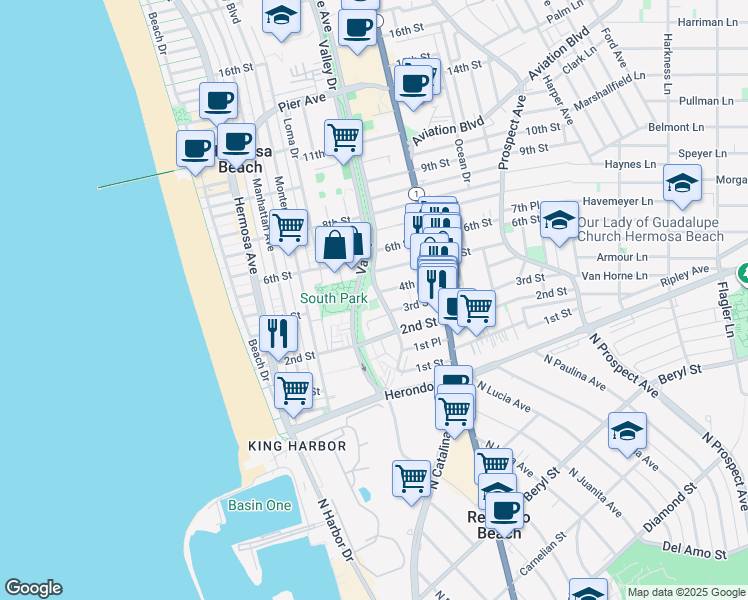Click the Route 1 highway shield
Screen dimensions: 748x600
pyautogui.click(x=415, y=193)
